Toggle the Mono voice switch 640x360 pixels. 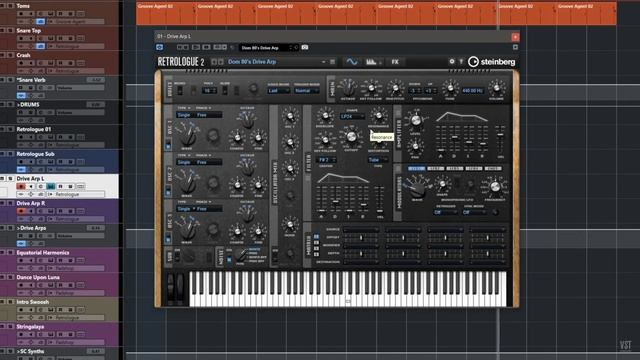180,91
